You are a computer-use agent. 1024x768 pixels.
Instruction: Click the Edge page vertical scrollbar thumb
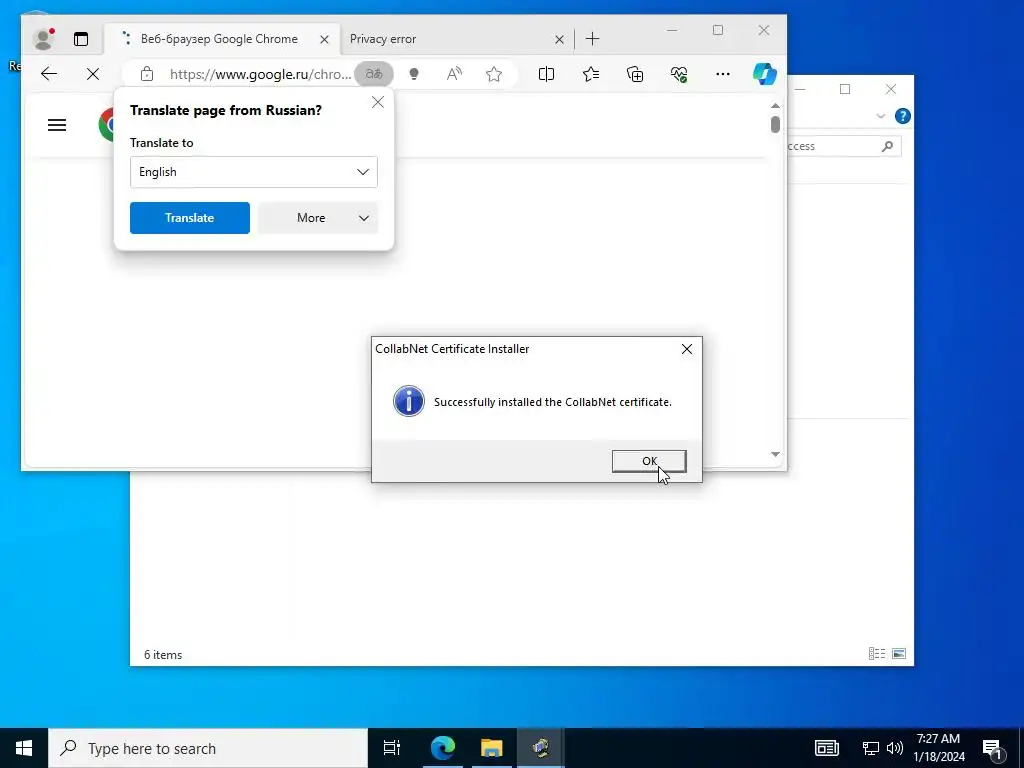(x=775, y=124)
